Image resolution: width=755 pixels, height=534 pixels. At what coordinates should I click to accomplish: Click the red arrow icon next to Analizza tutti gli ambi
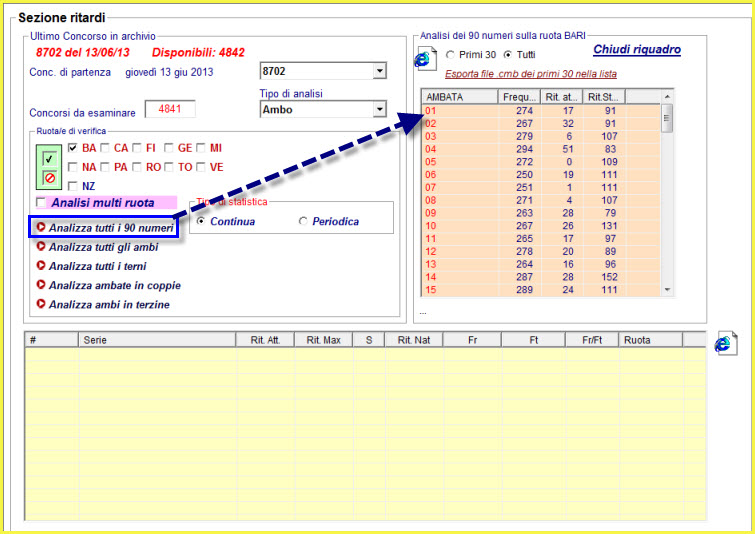41,247
